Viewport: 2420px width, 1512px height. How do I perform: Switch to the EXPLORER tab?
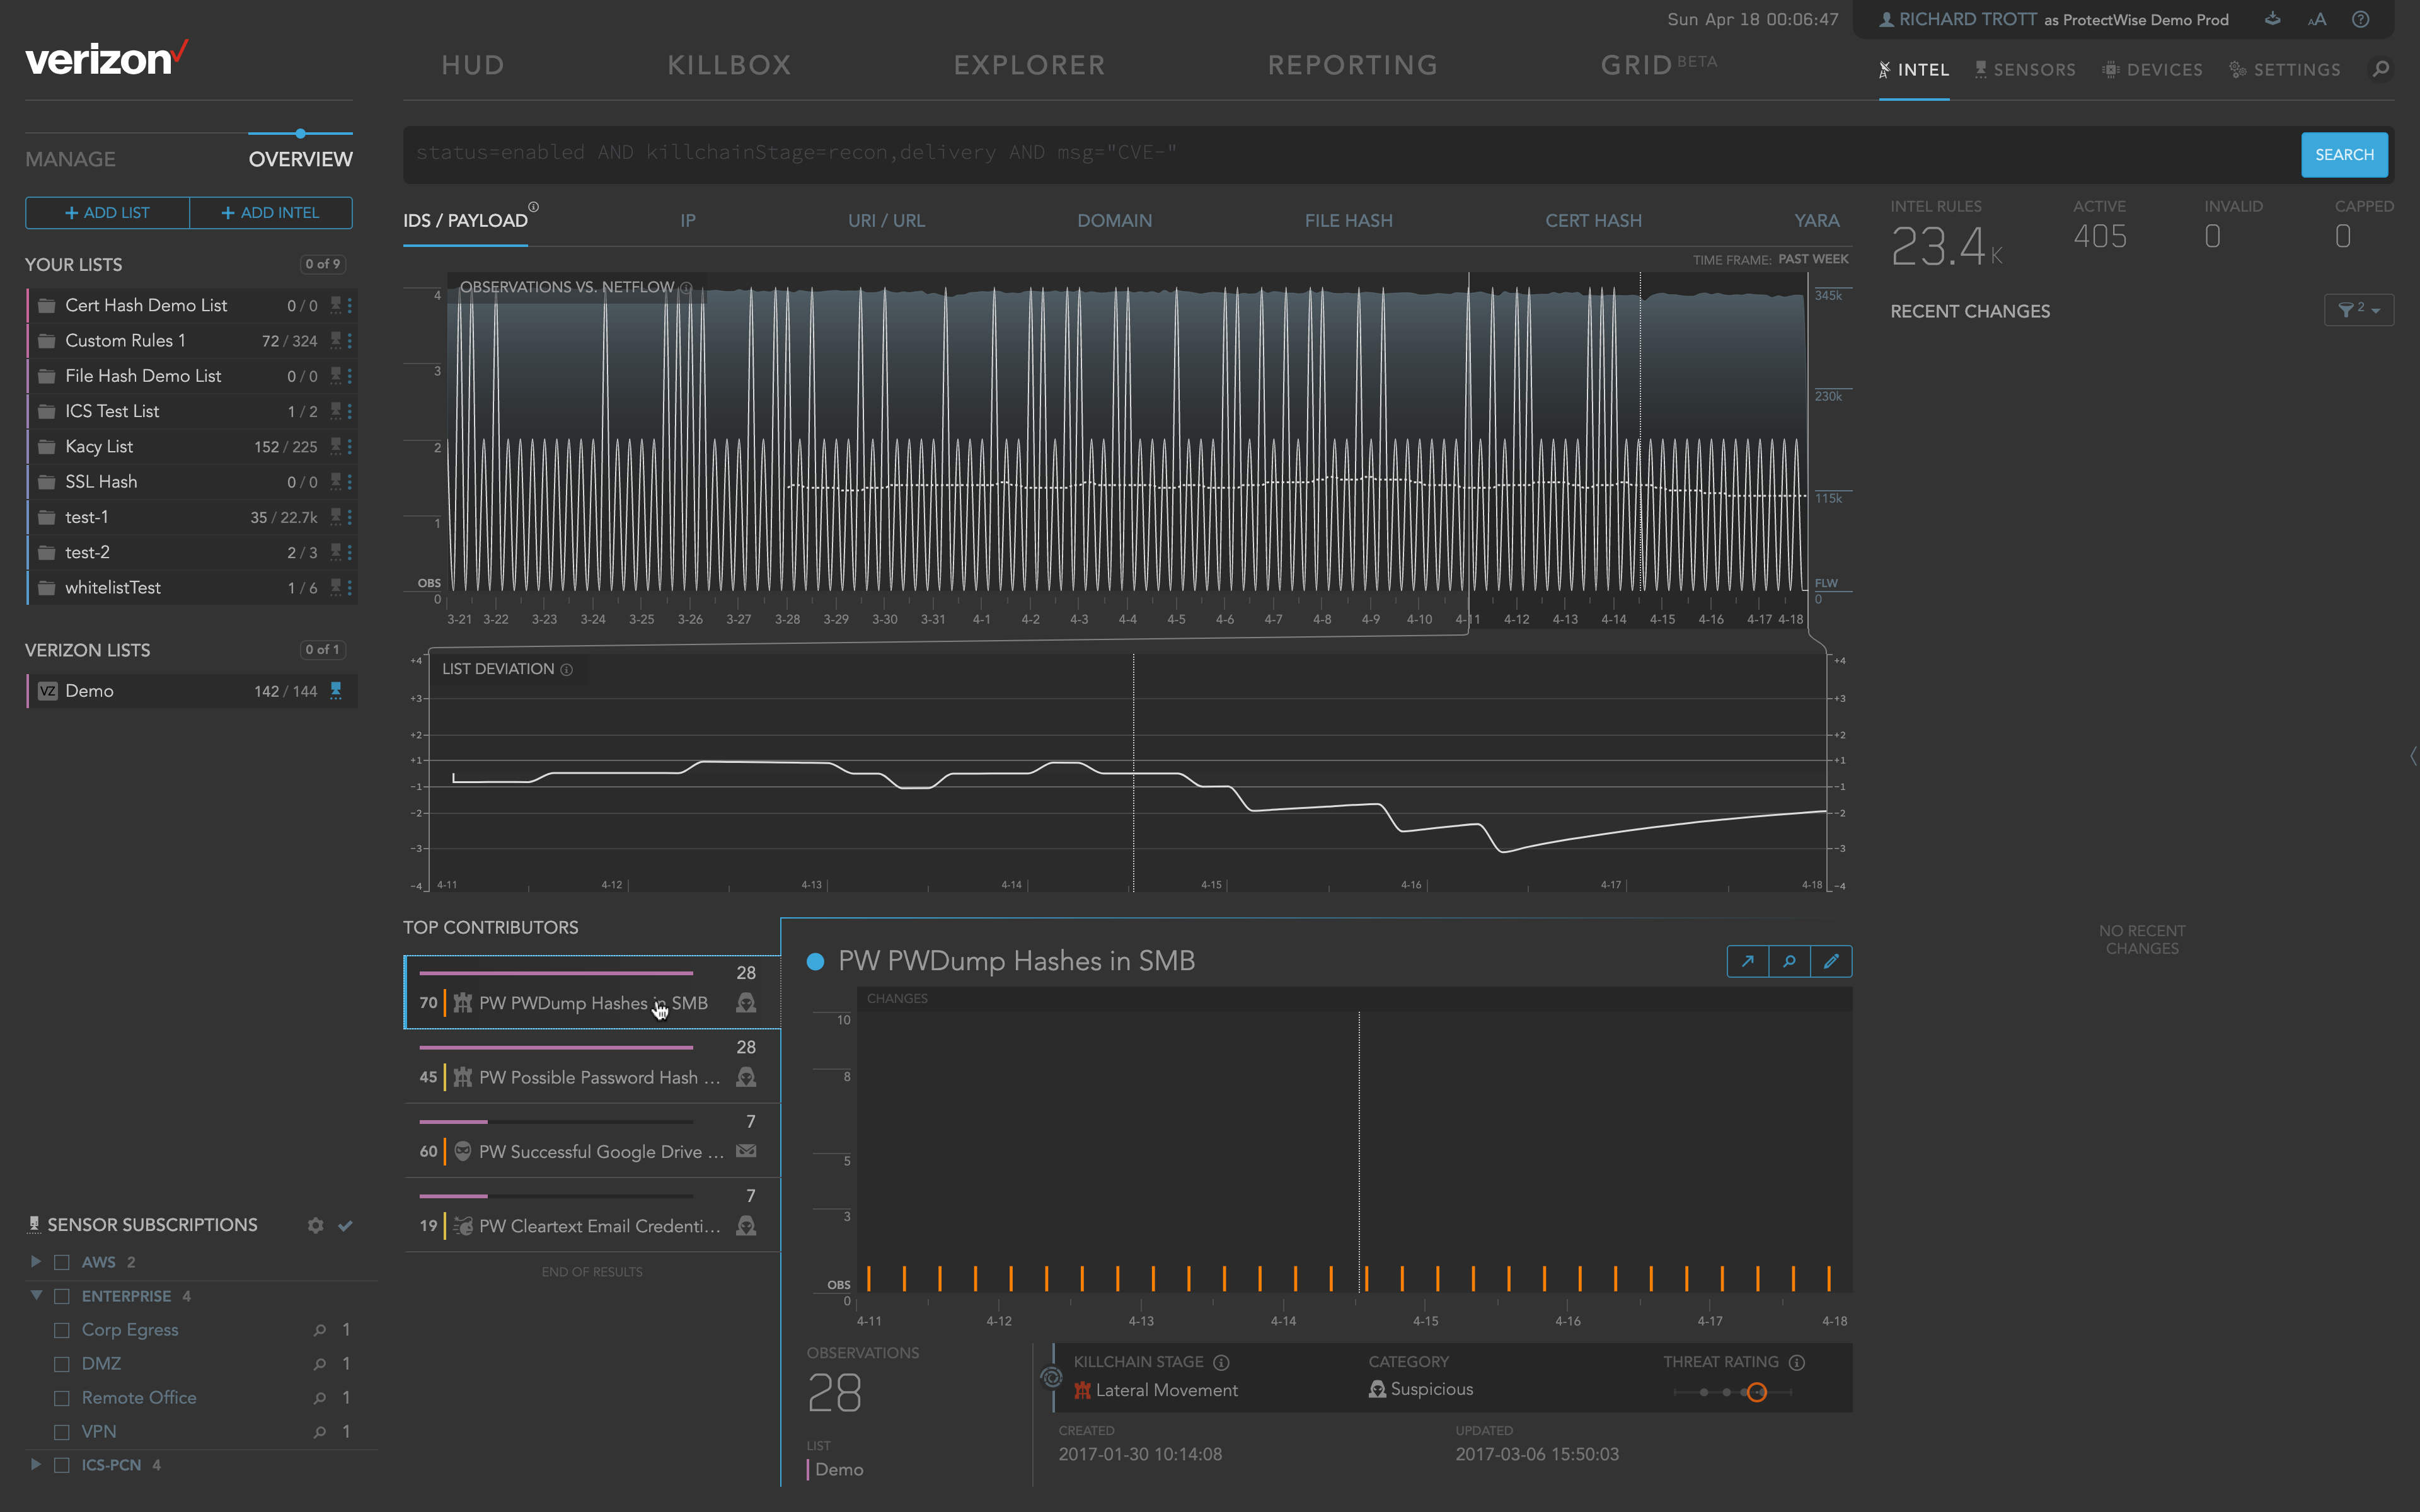(1029, 66)
